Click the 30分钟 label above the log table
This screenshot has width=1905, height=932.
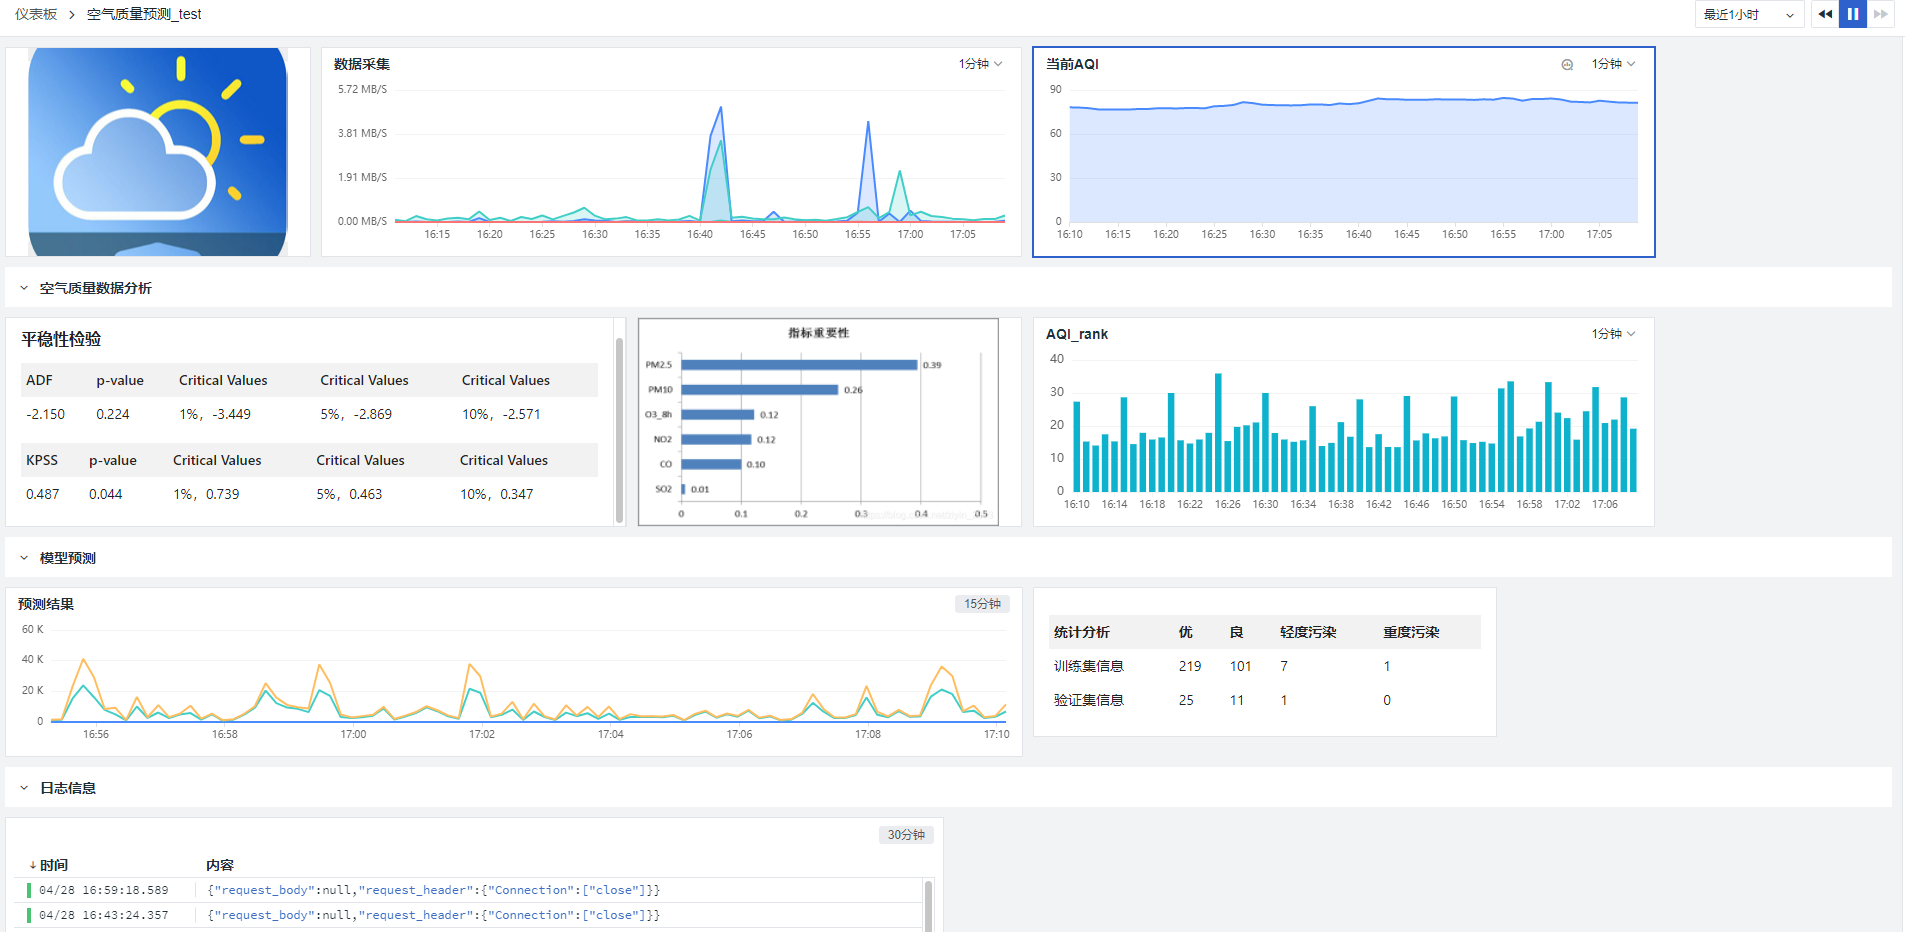(906, 834)
